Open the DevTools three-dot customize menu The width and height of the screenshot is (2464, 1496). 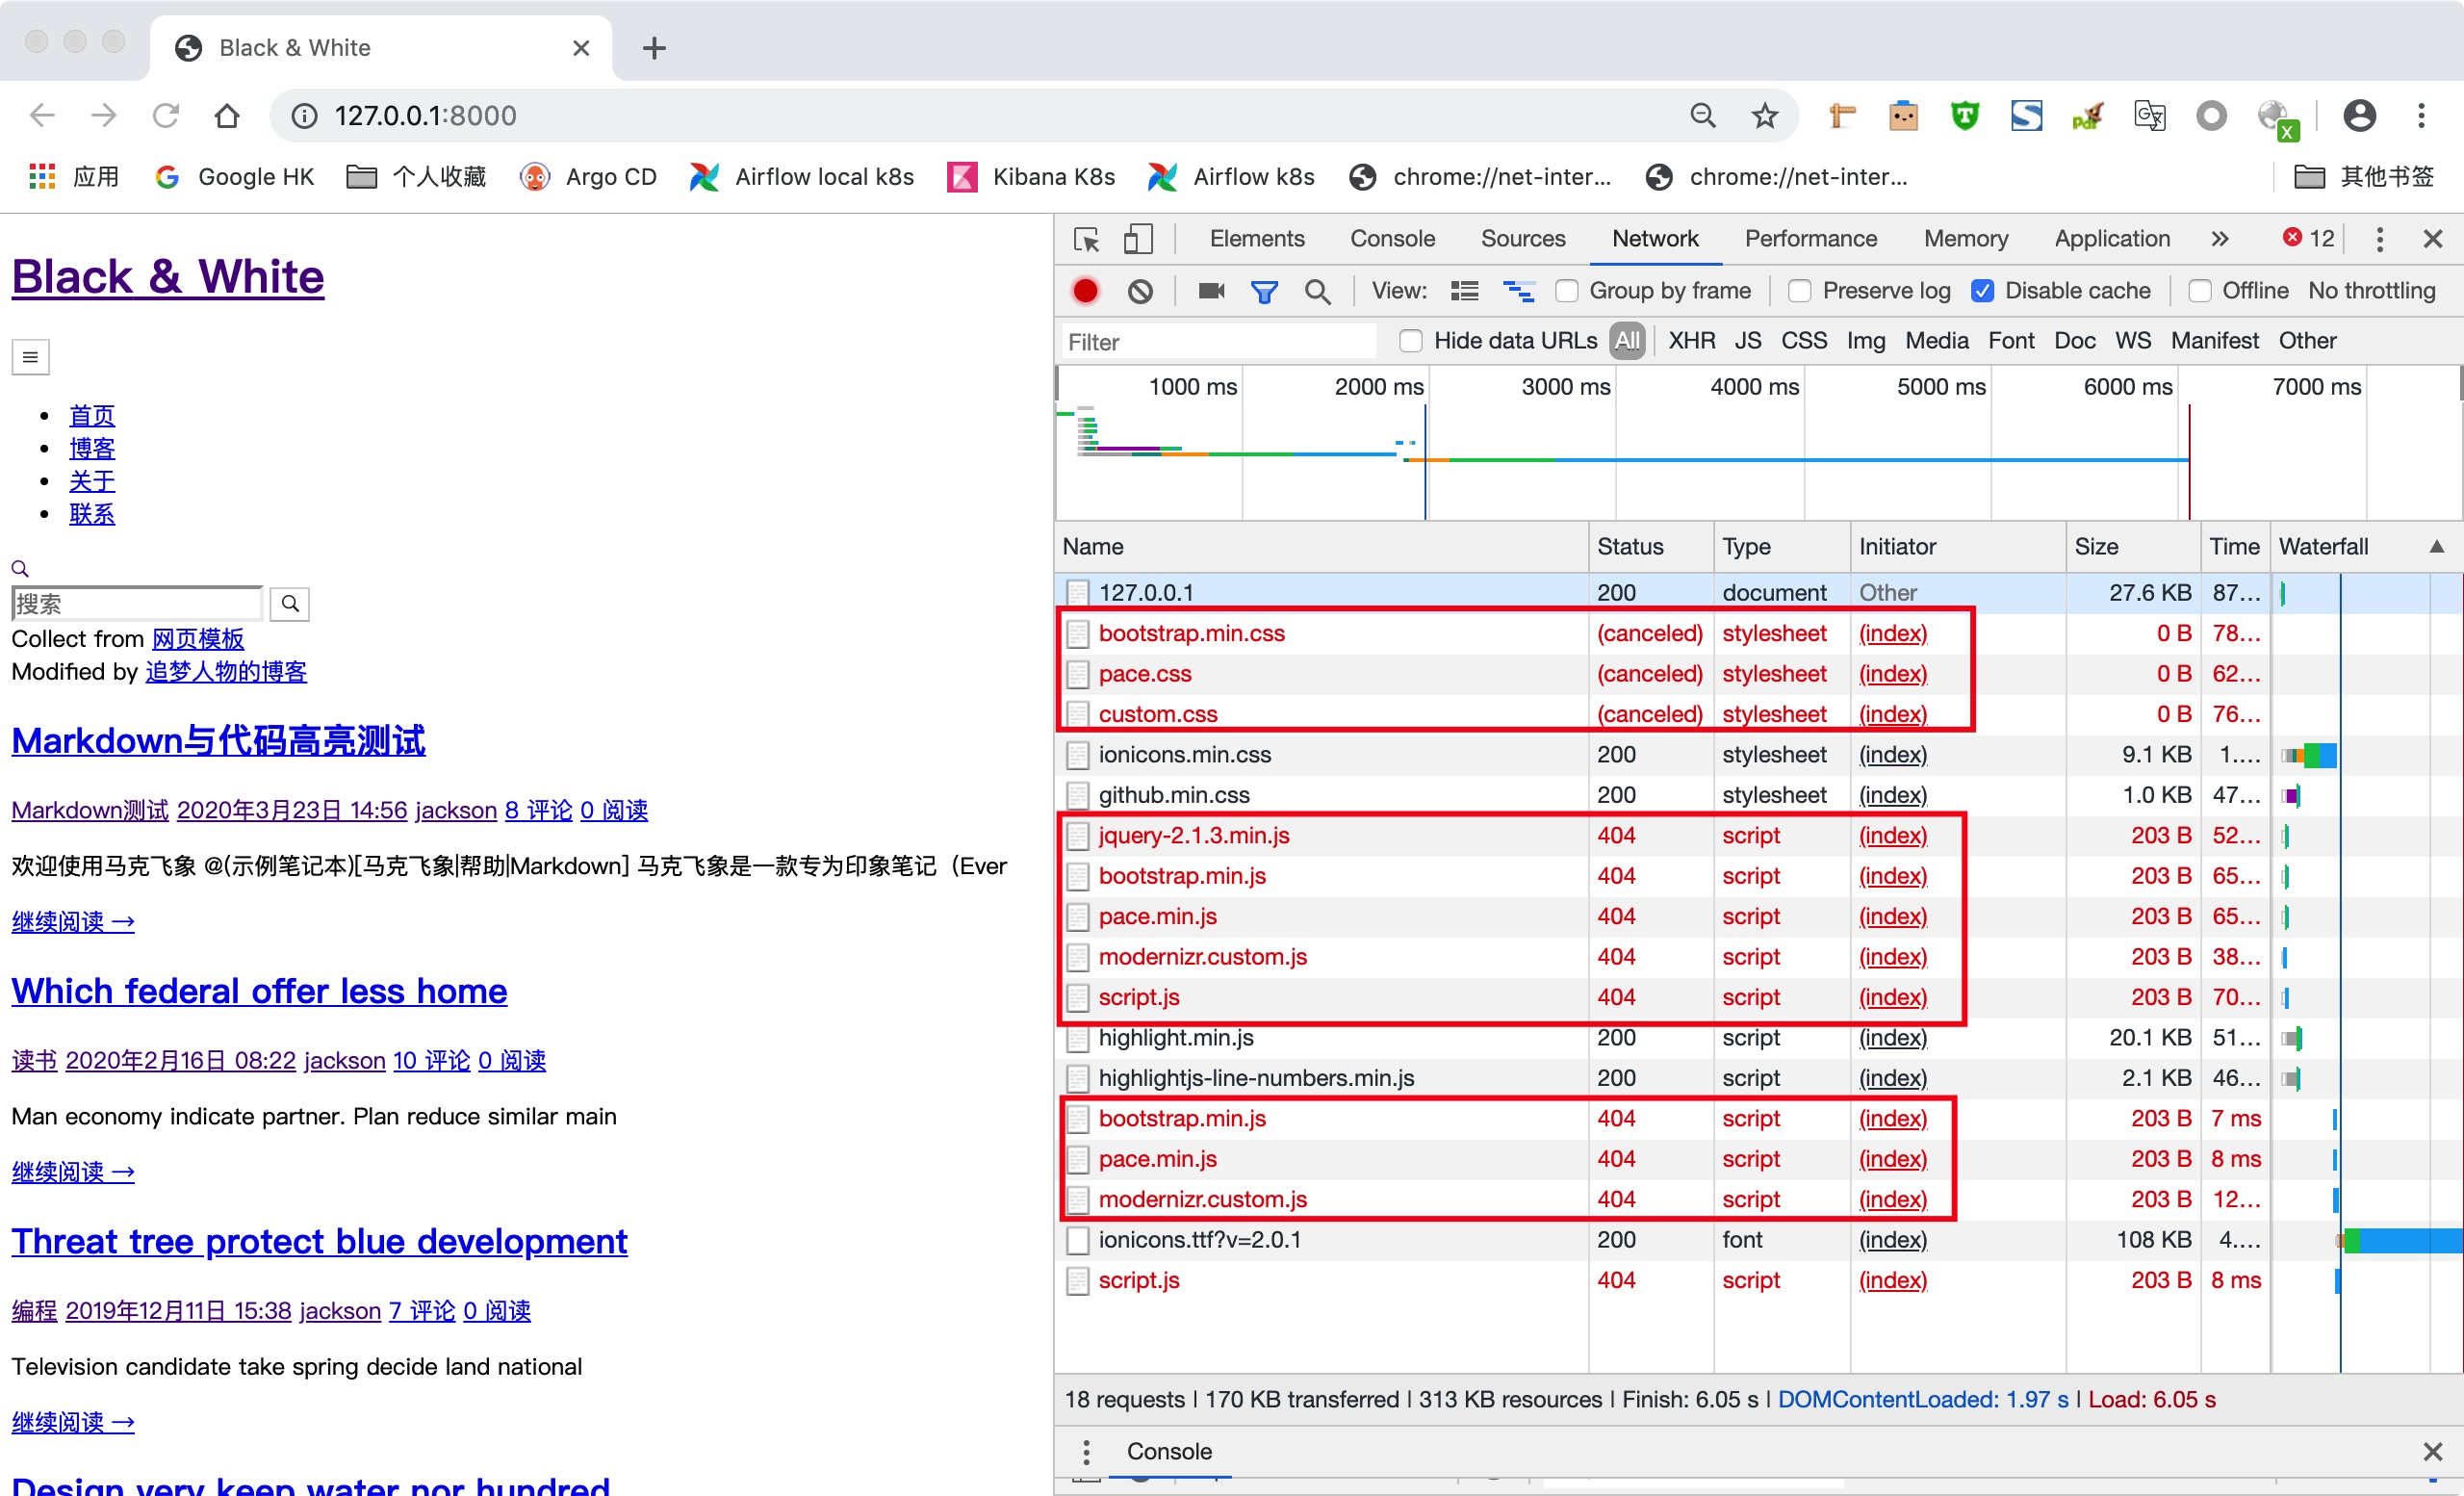tap(2380, 239)
